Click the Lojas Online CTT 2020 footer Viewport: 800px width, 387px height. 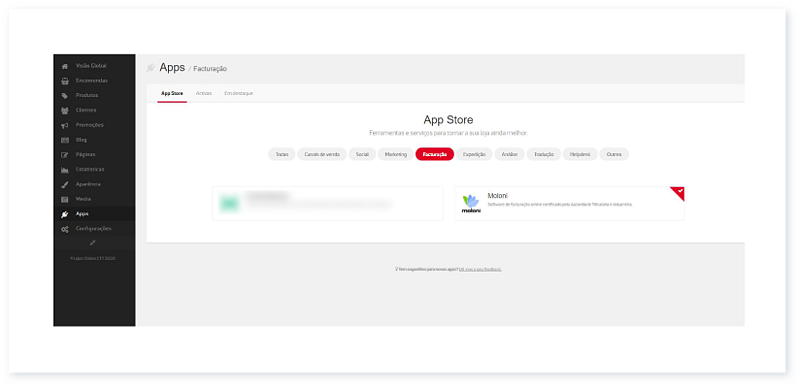click(x=93, y=259)
